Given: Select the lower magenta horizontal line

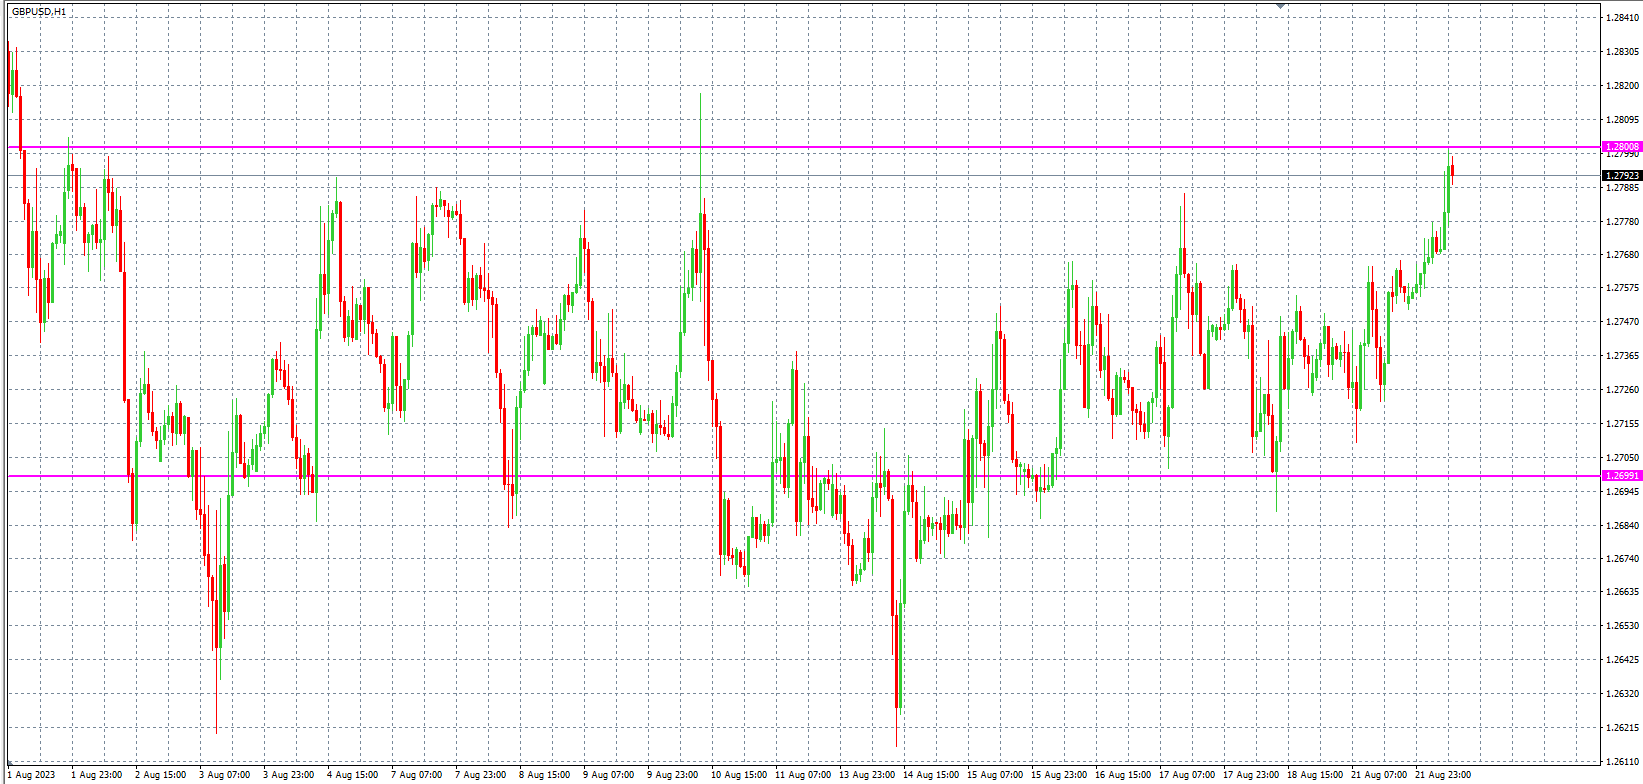Looking at the screenshot, I should (800, 476).
